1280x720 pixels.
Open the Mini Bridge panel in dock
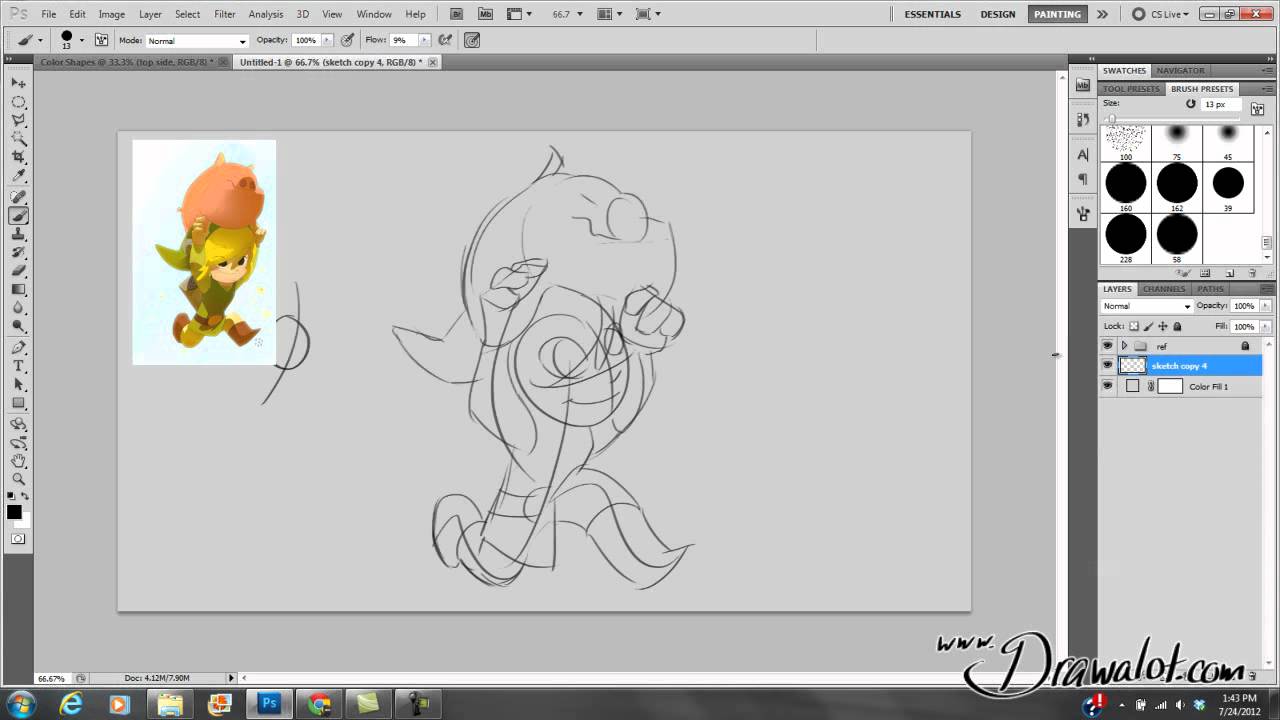1083,86
